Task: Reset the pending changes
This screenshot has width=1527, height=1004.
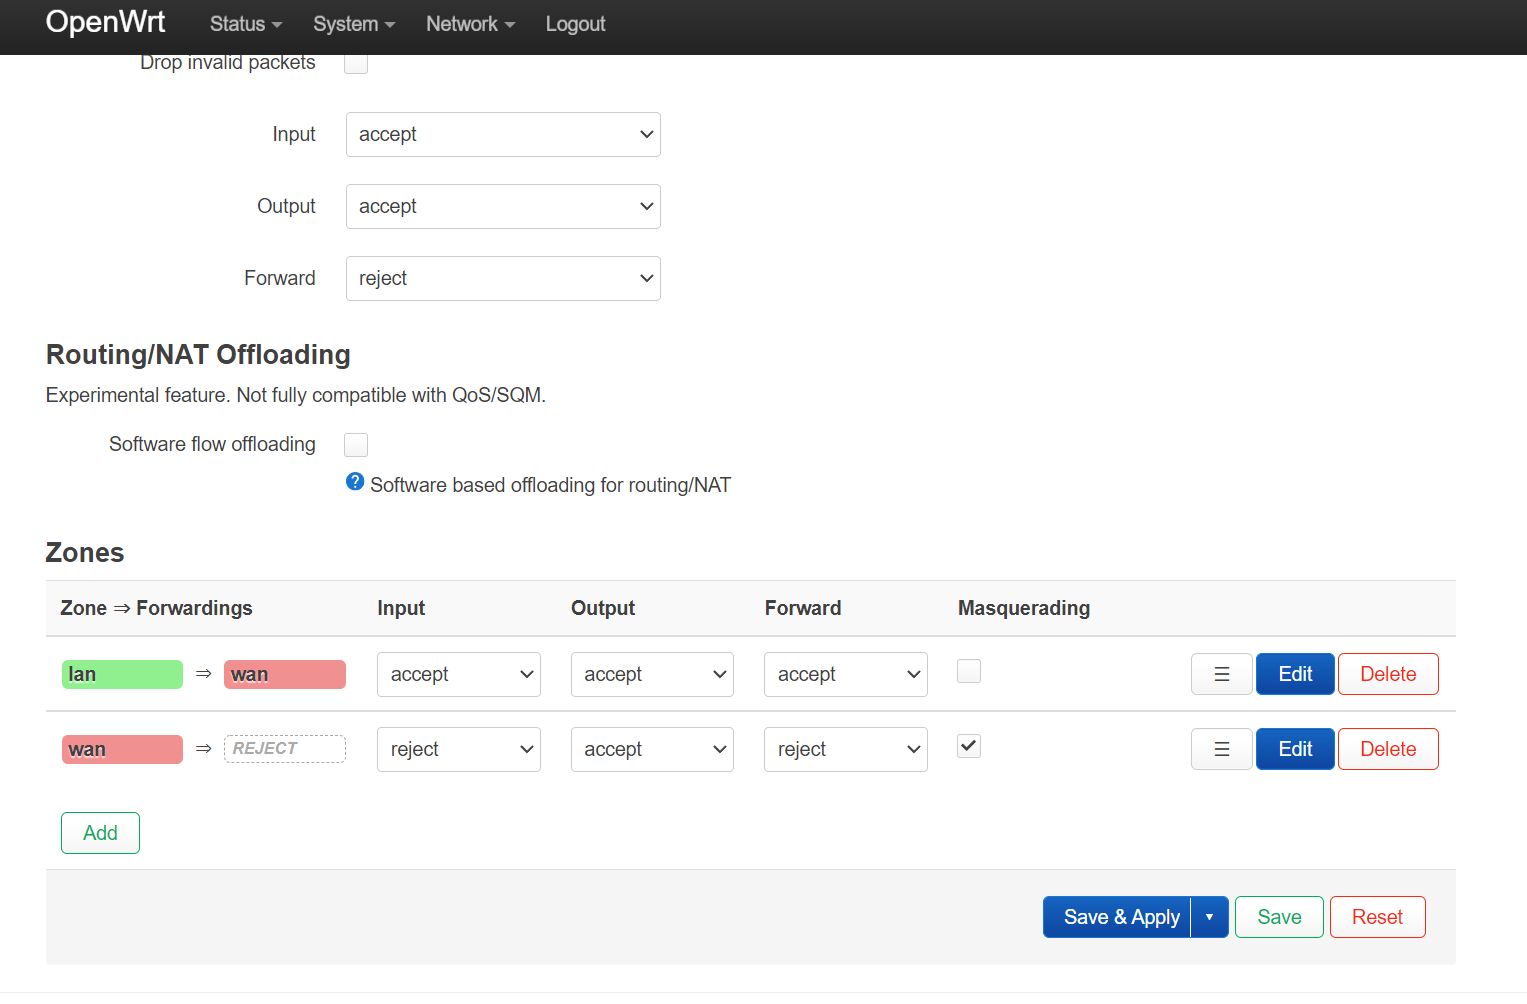Action: (1377, 917)
